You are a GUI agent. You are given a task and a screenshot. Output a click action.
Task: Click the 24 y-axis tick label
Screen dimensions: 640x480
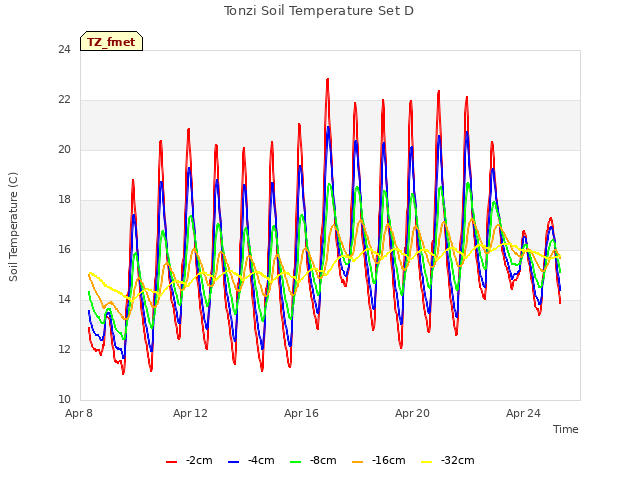[x=64, y=50]
